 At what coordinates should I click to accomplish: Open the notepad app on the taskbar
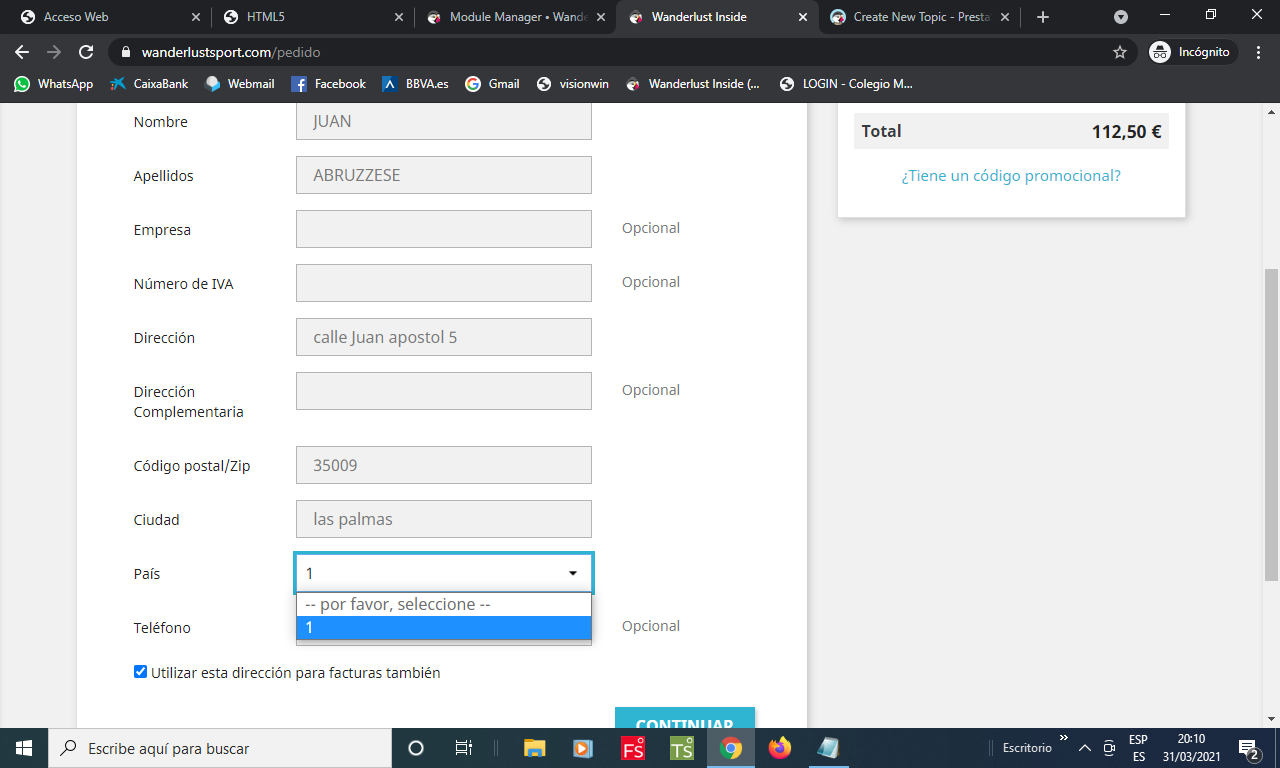click(x=828, y=748)
